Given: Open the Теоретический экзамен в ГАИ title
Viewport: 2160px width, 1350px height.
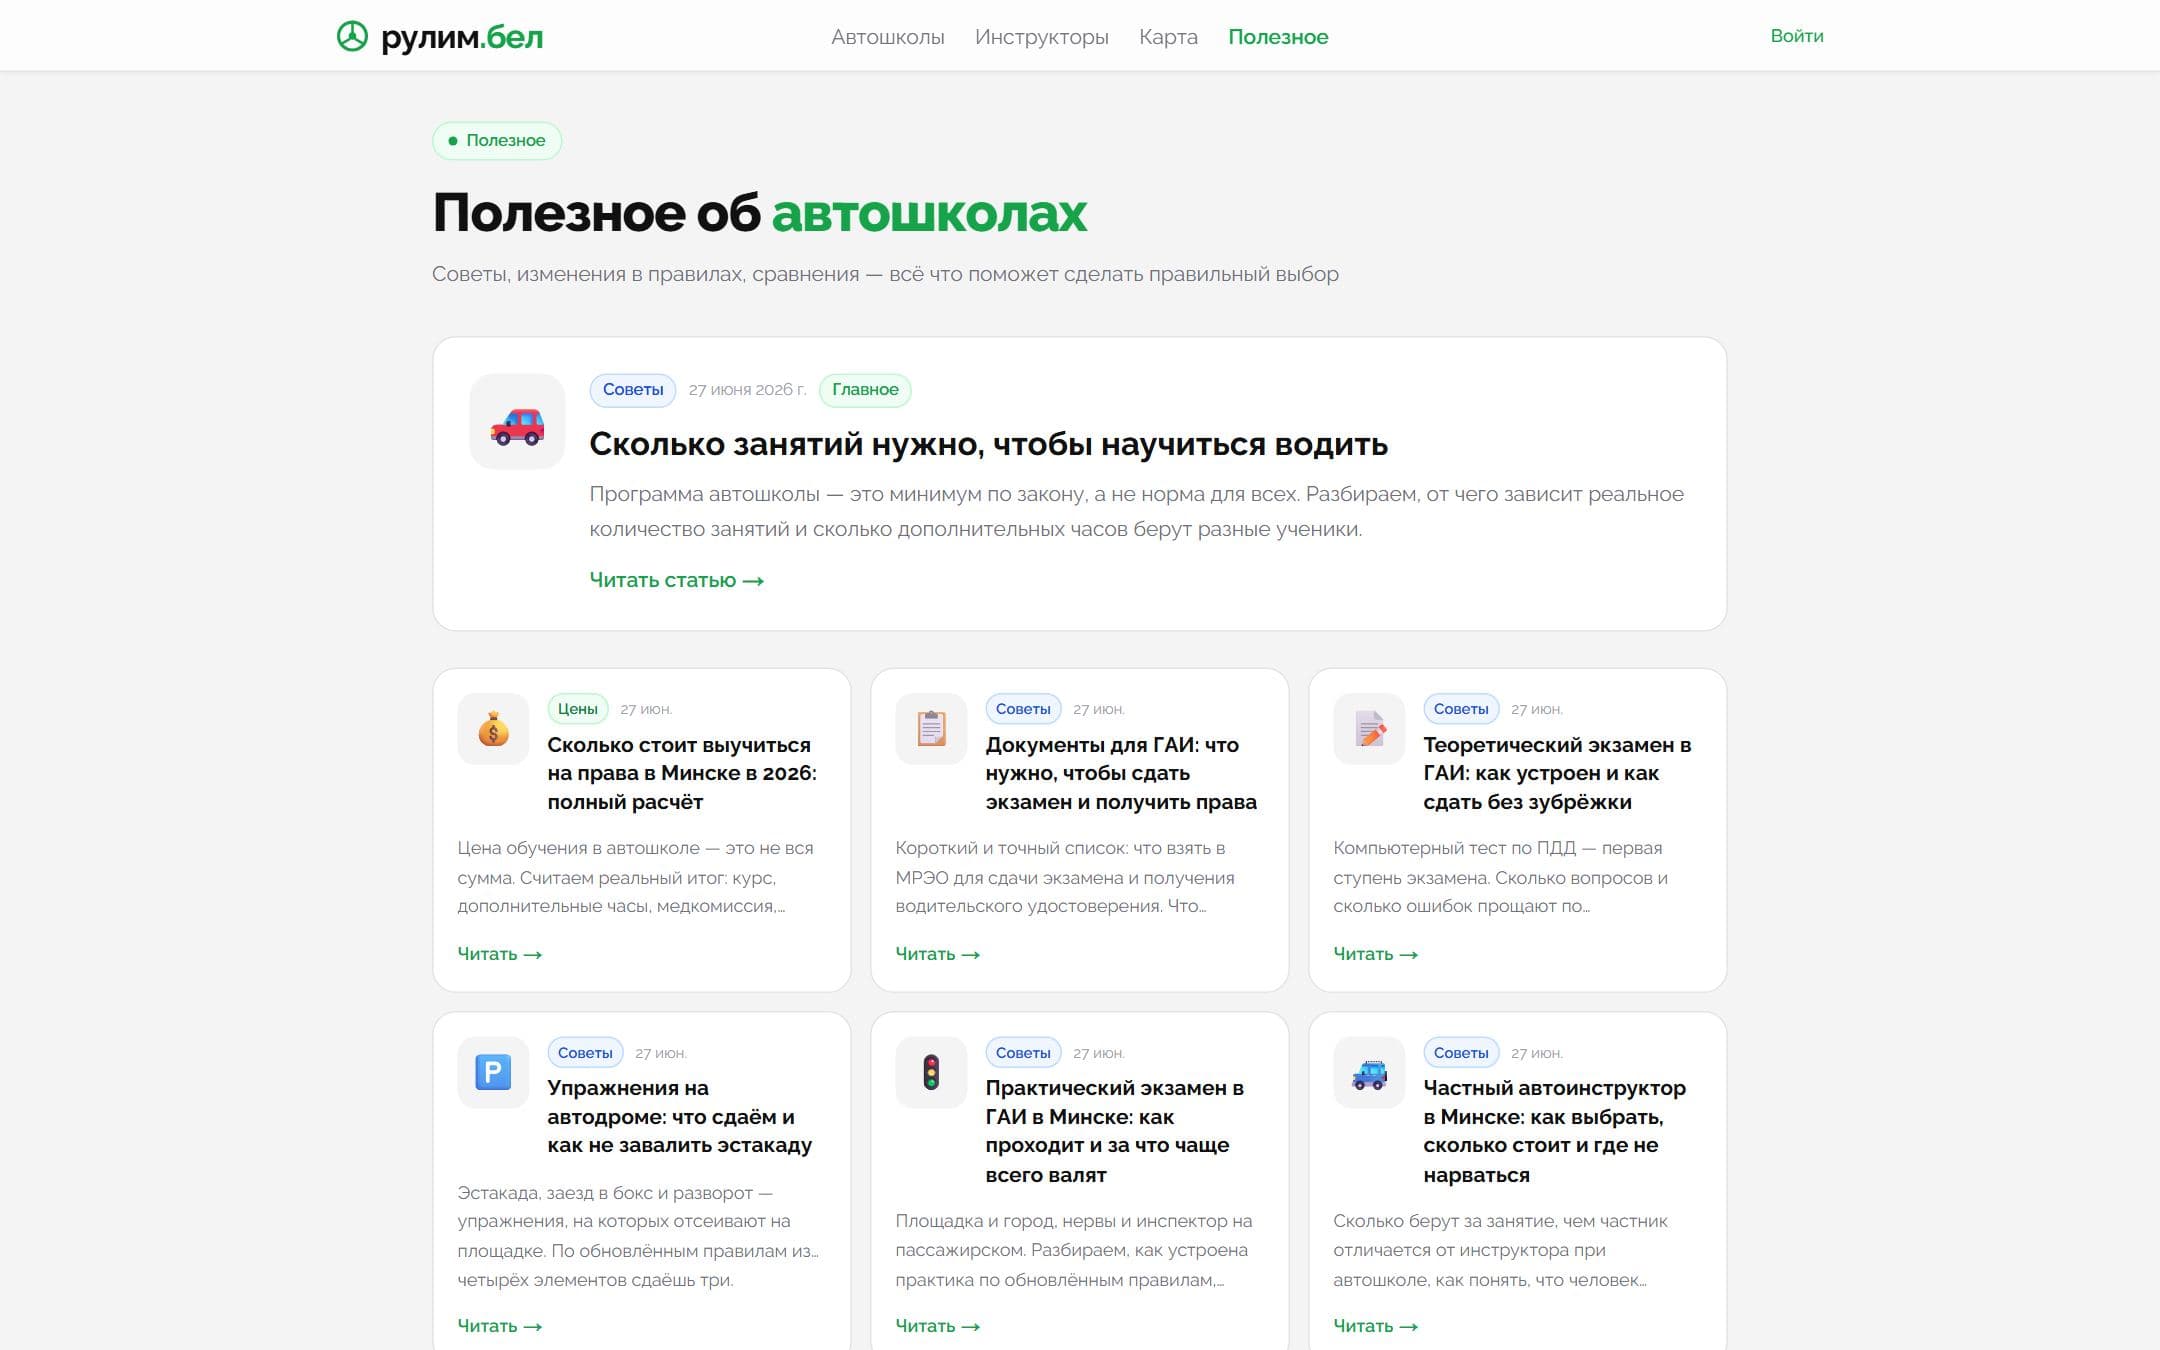Looking at the screenshot, I should (1557, 773).
